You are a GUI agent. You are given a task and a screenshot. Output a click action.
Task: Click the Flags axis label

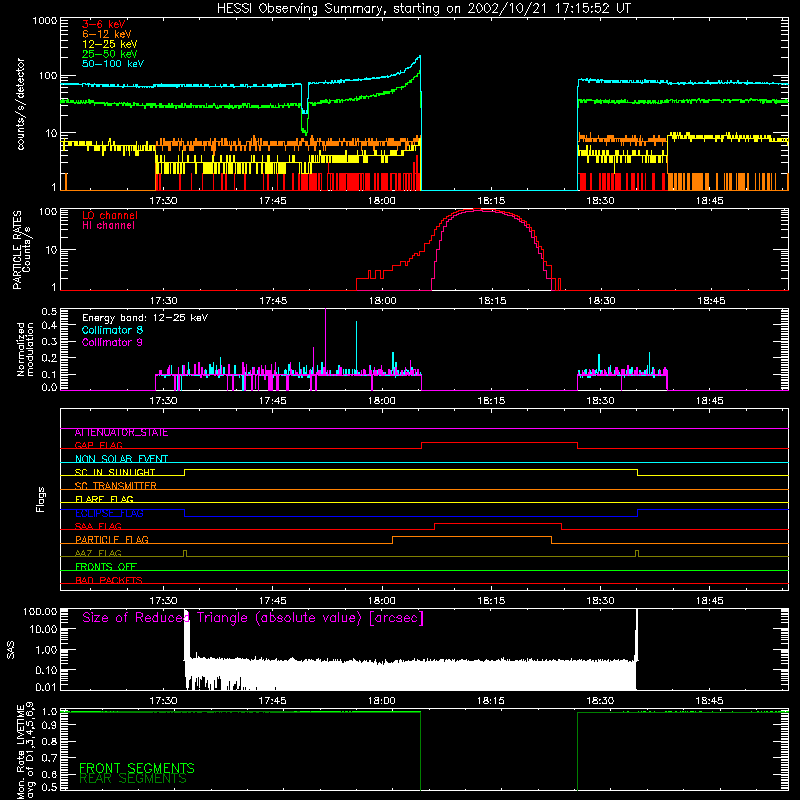(41, 499)
